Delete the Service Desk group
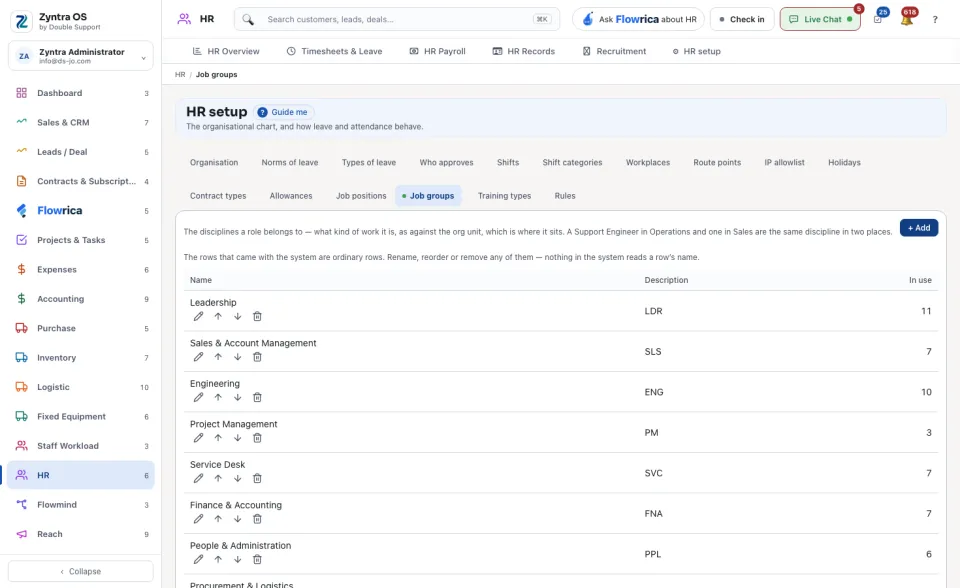The height and width of the screenshot is (588, 960). coord(257,478)
